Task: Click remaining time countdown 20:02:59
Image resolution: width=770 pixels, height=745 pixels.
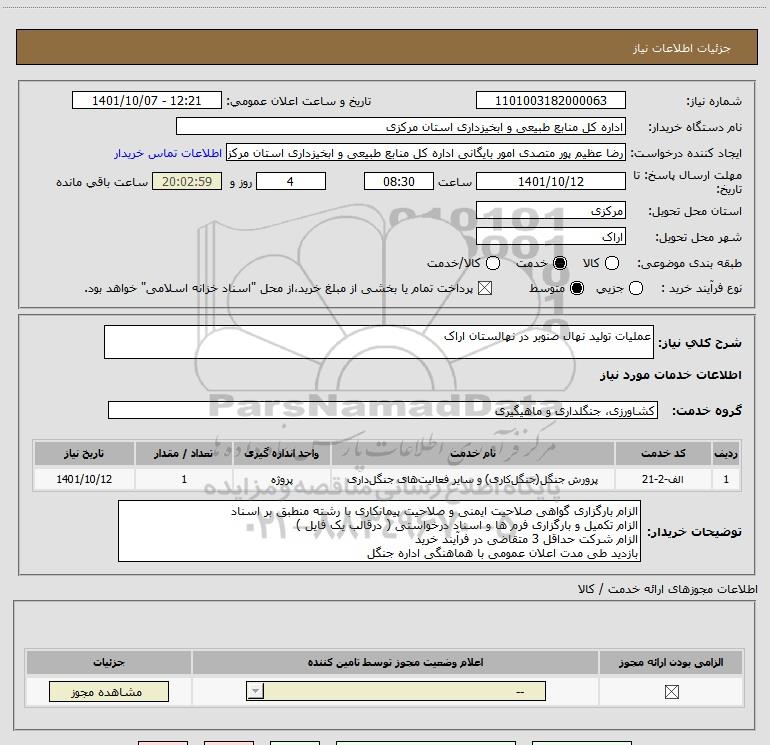Action: coord(187,182)
